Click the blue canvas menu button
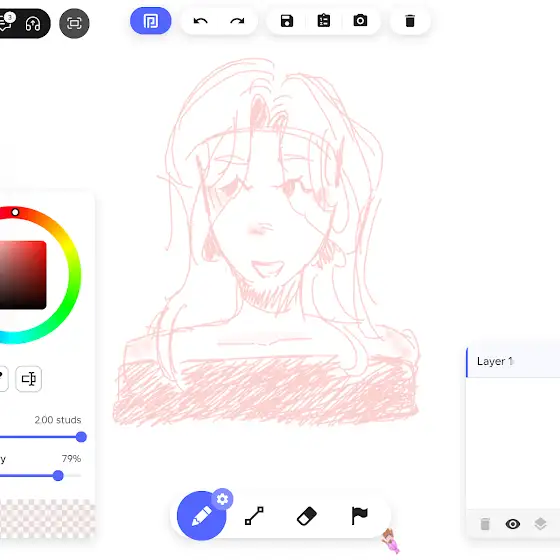The width and height of the screenshot is (560, 560). pyautogui.click(x=150, y=21)
